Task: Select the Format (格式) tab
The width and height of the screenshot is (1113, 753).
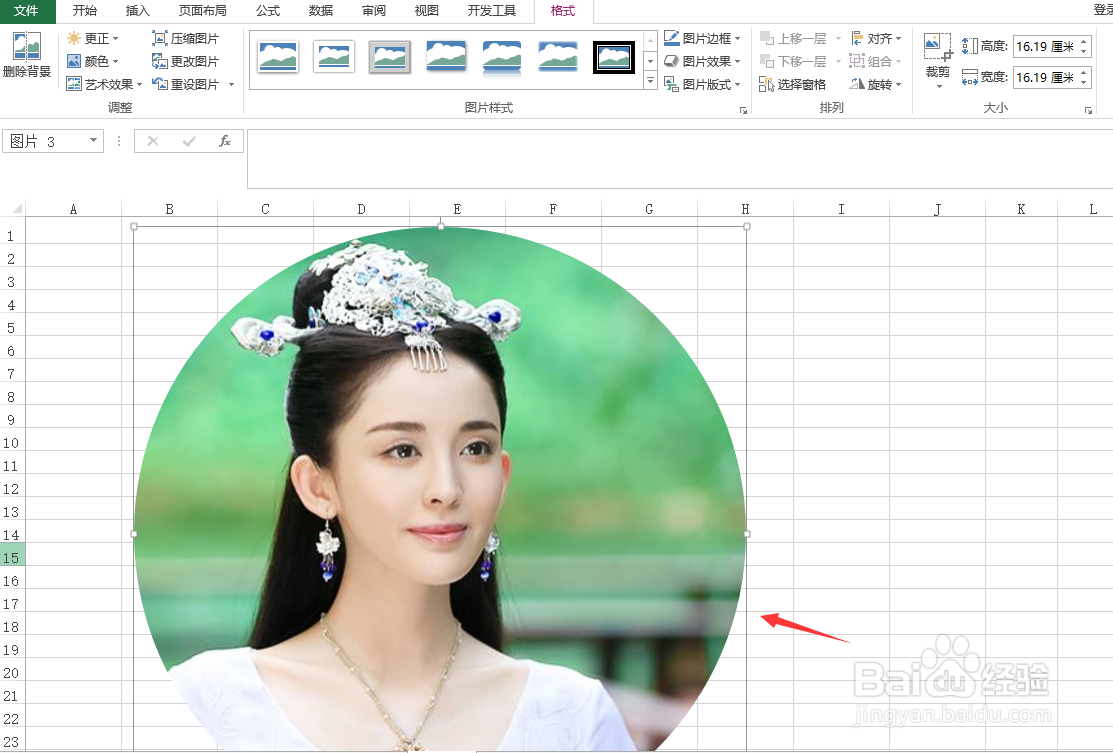Action: [x=563, y=11]
